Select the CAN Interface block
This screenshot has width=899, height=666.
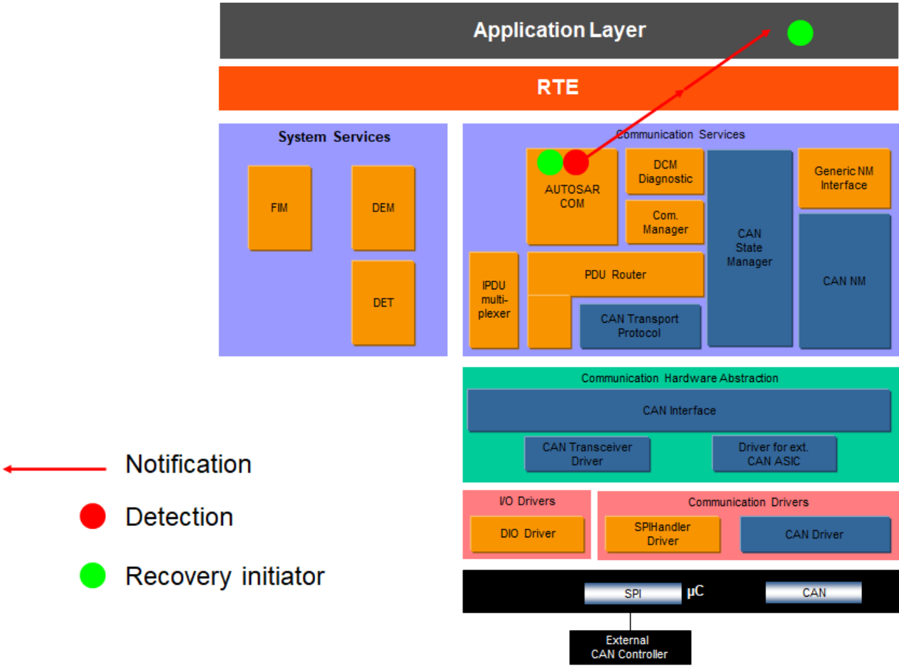click(679, 410)
